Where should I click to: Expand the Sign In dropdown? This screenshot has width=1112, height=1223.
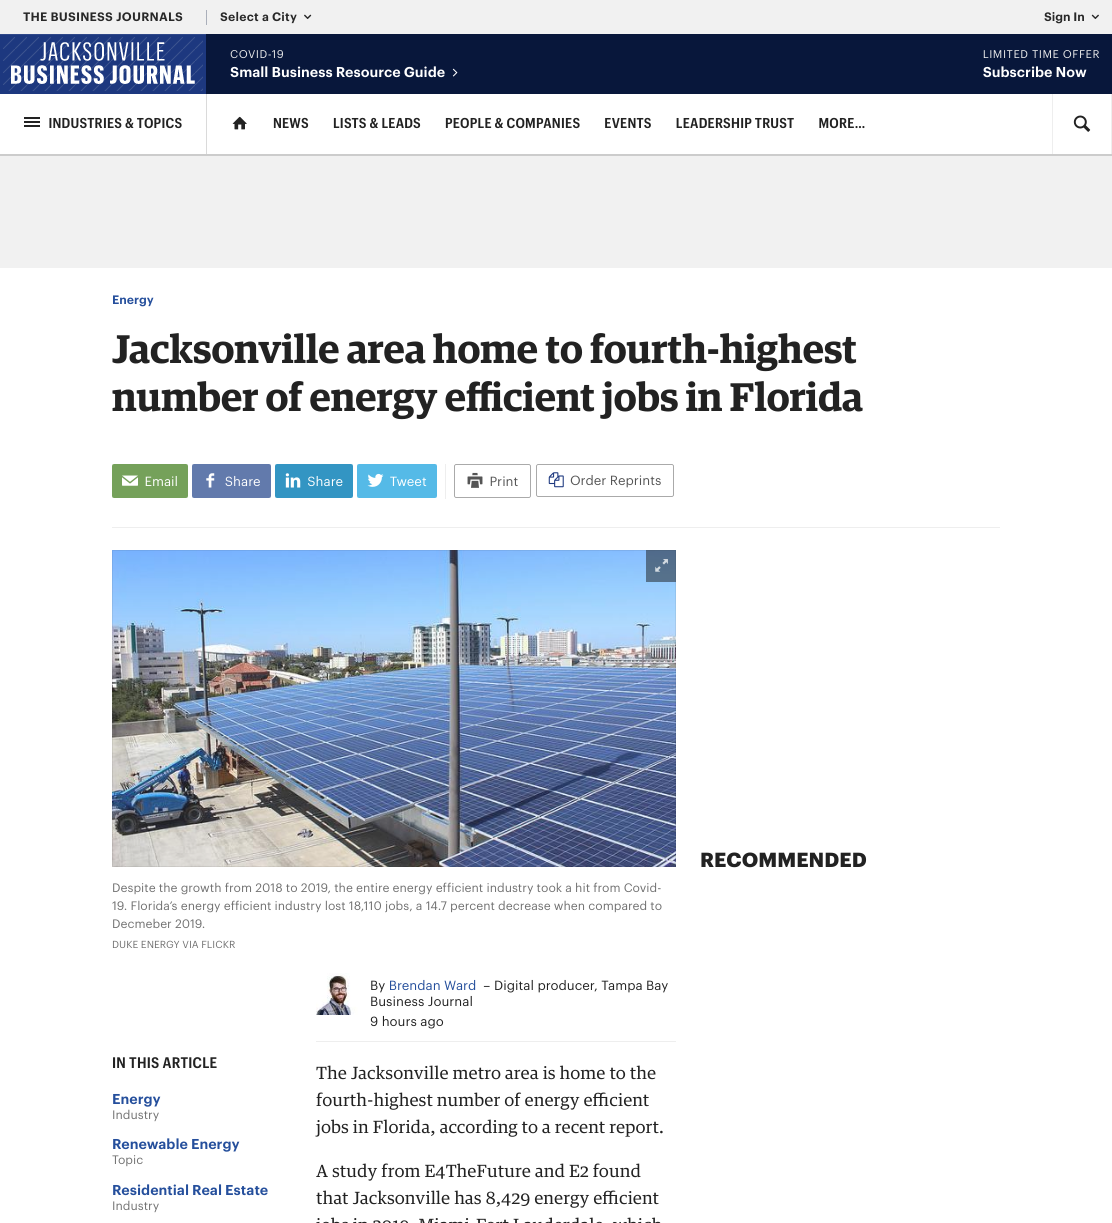(1071, 17)
